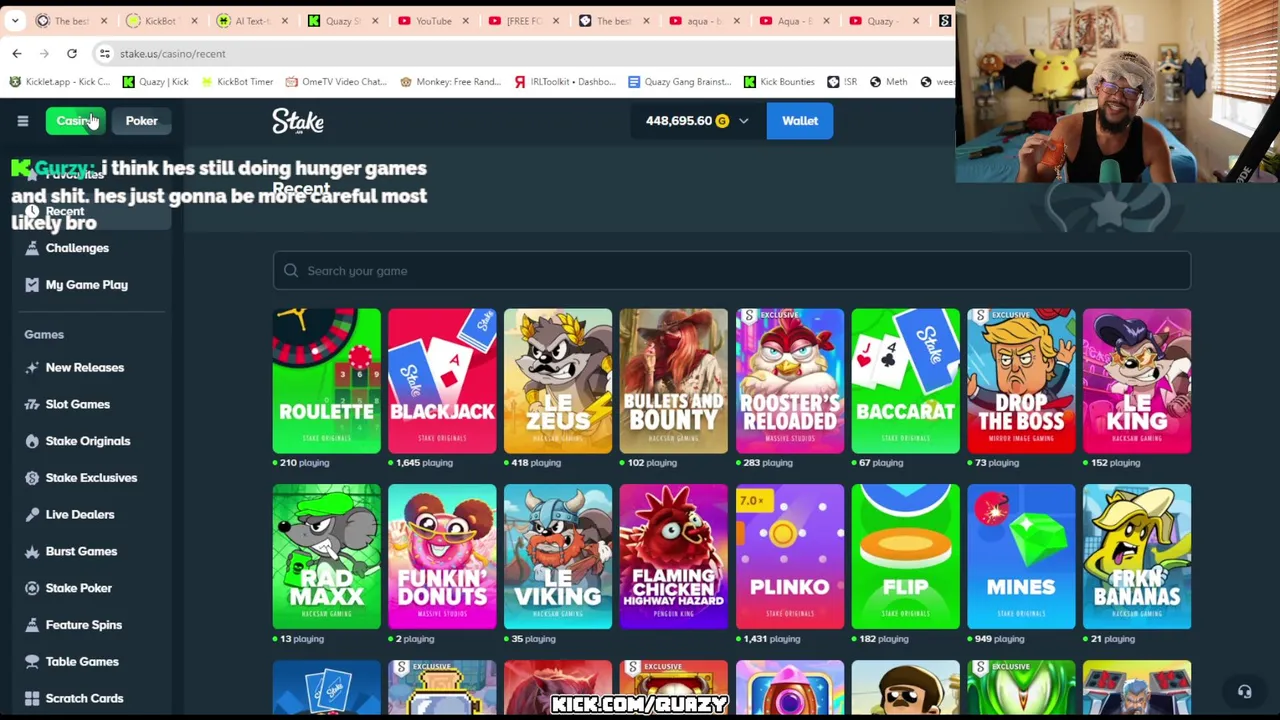Click the Stake Originals sidebar icon

coord(32,441)
